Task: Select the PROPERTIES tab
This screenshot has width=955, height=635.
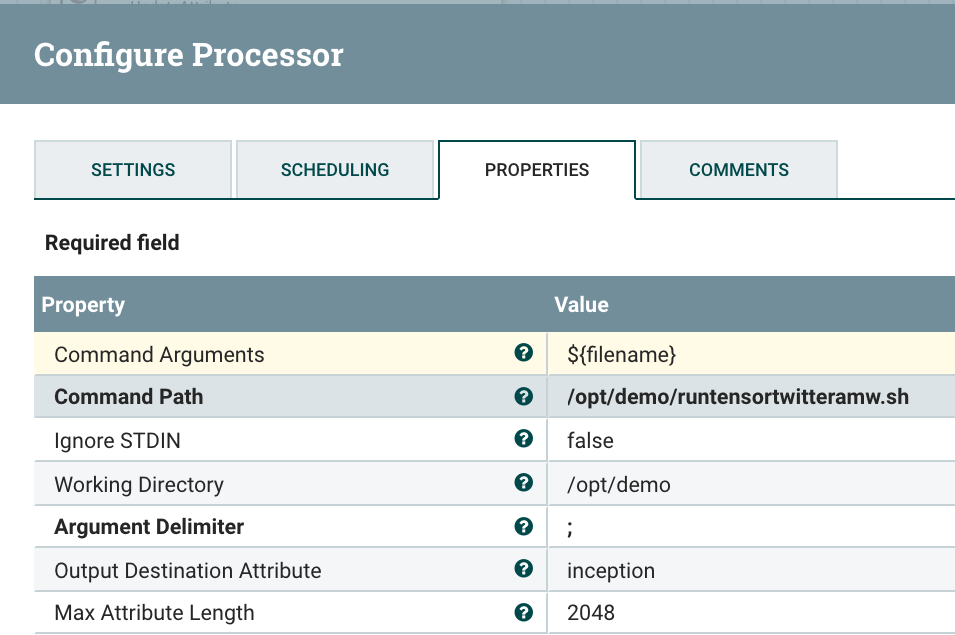Action: (x=536, y=170)
